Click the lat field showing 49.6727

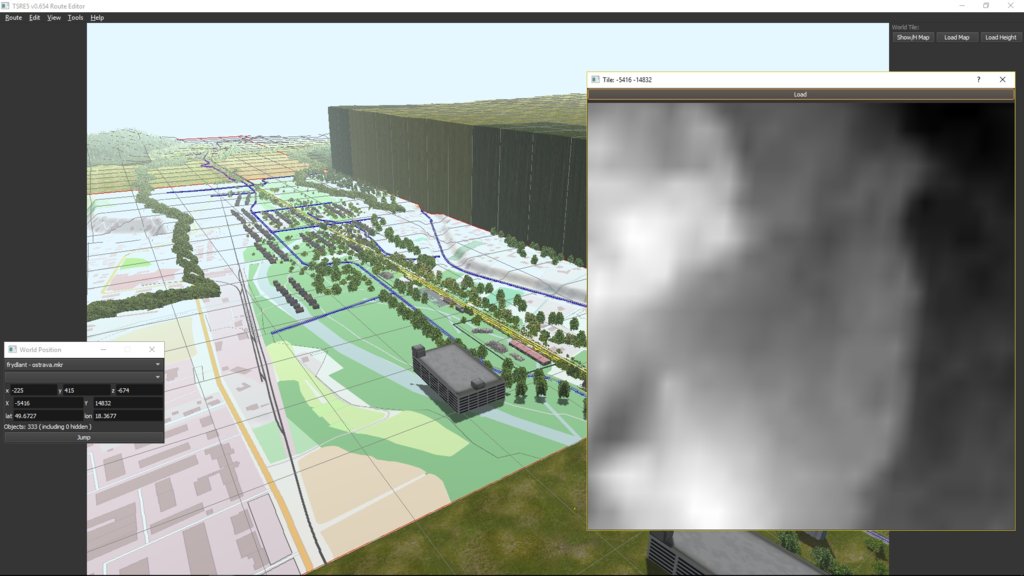(47, 415)
